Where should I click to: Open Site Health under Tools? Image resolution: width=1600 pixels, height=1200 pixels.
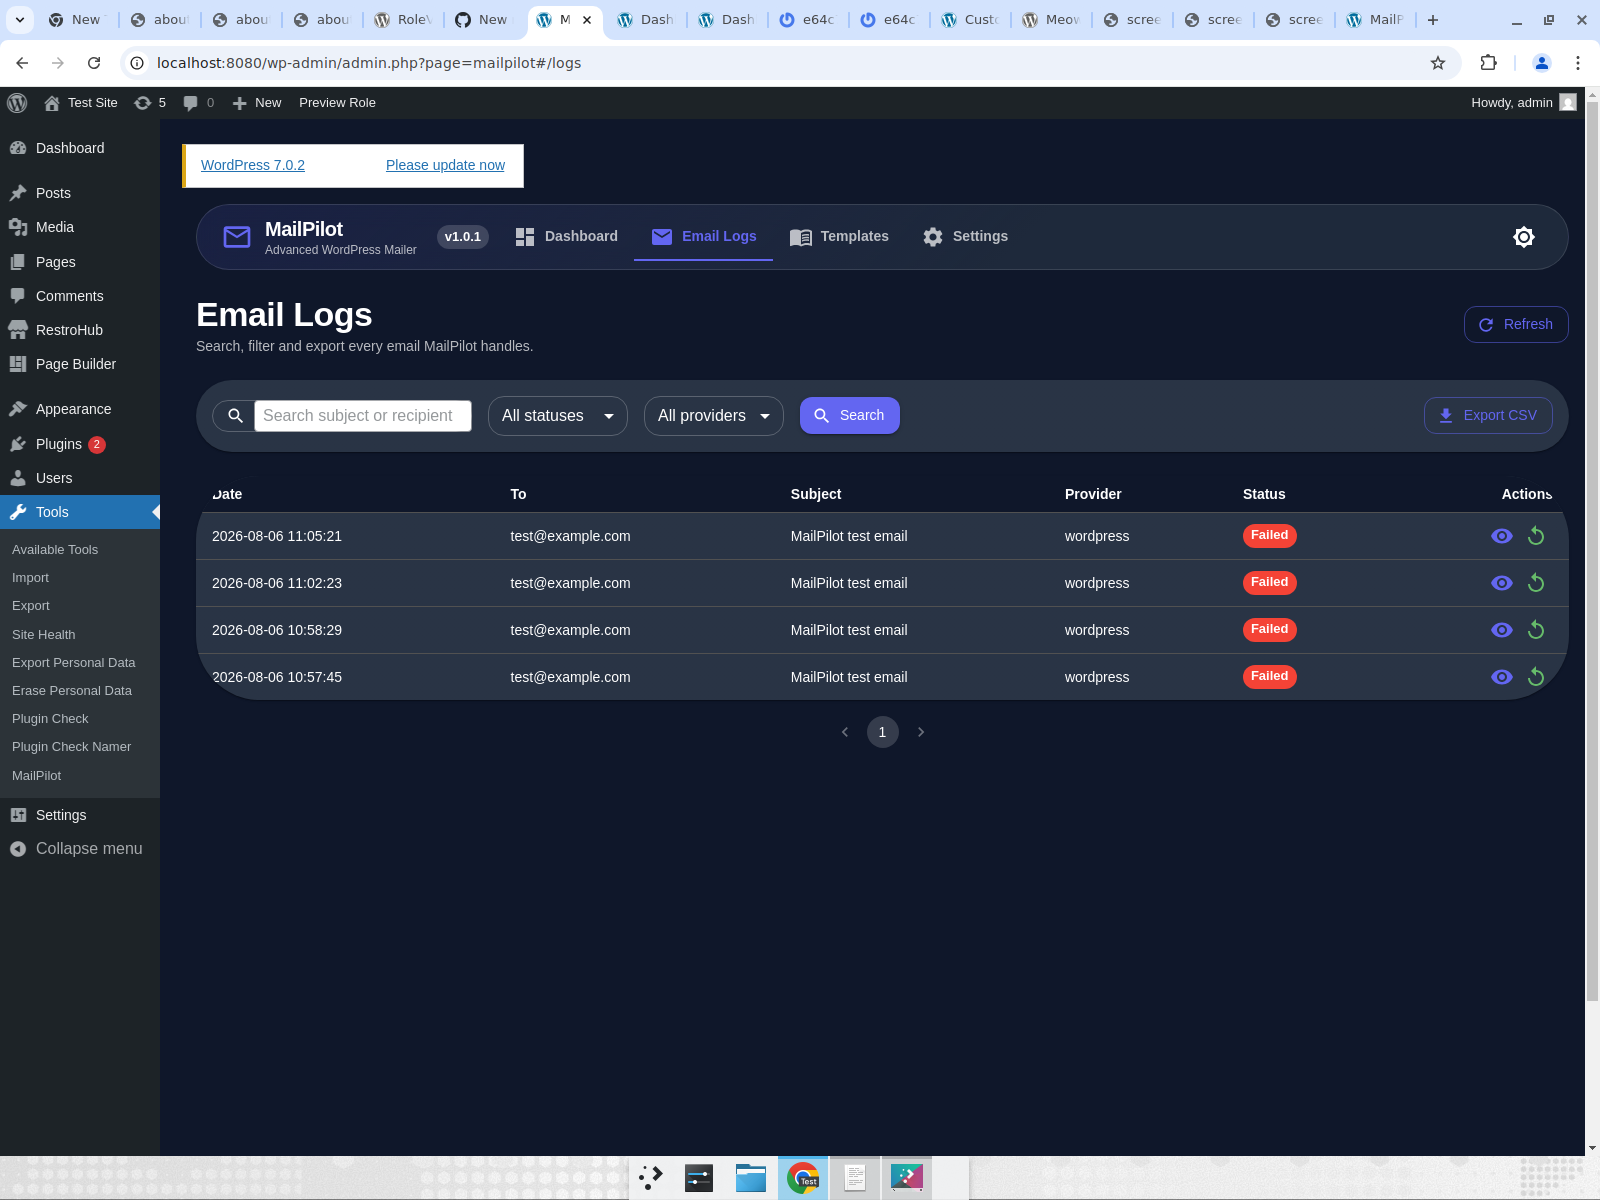[43, 635]
